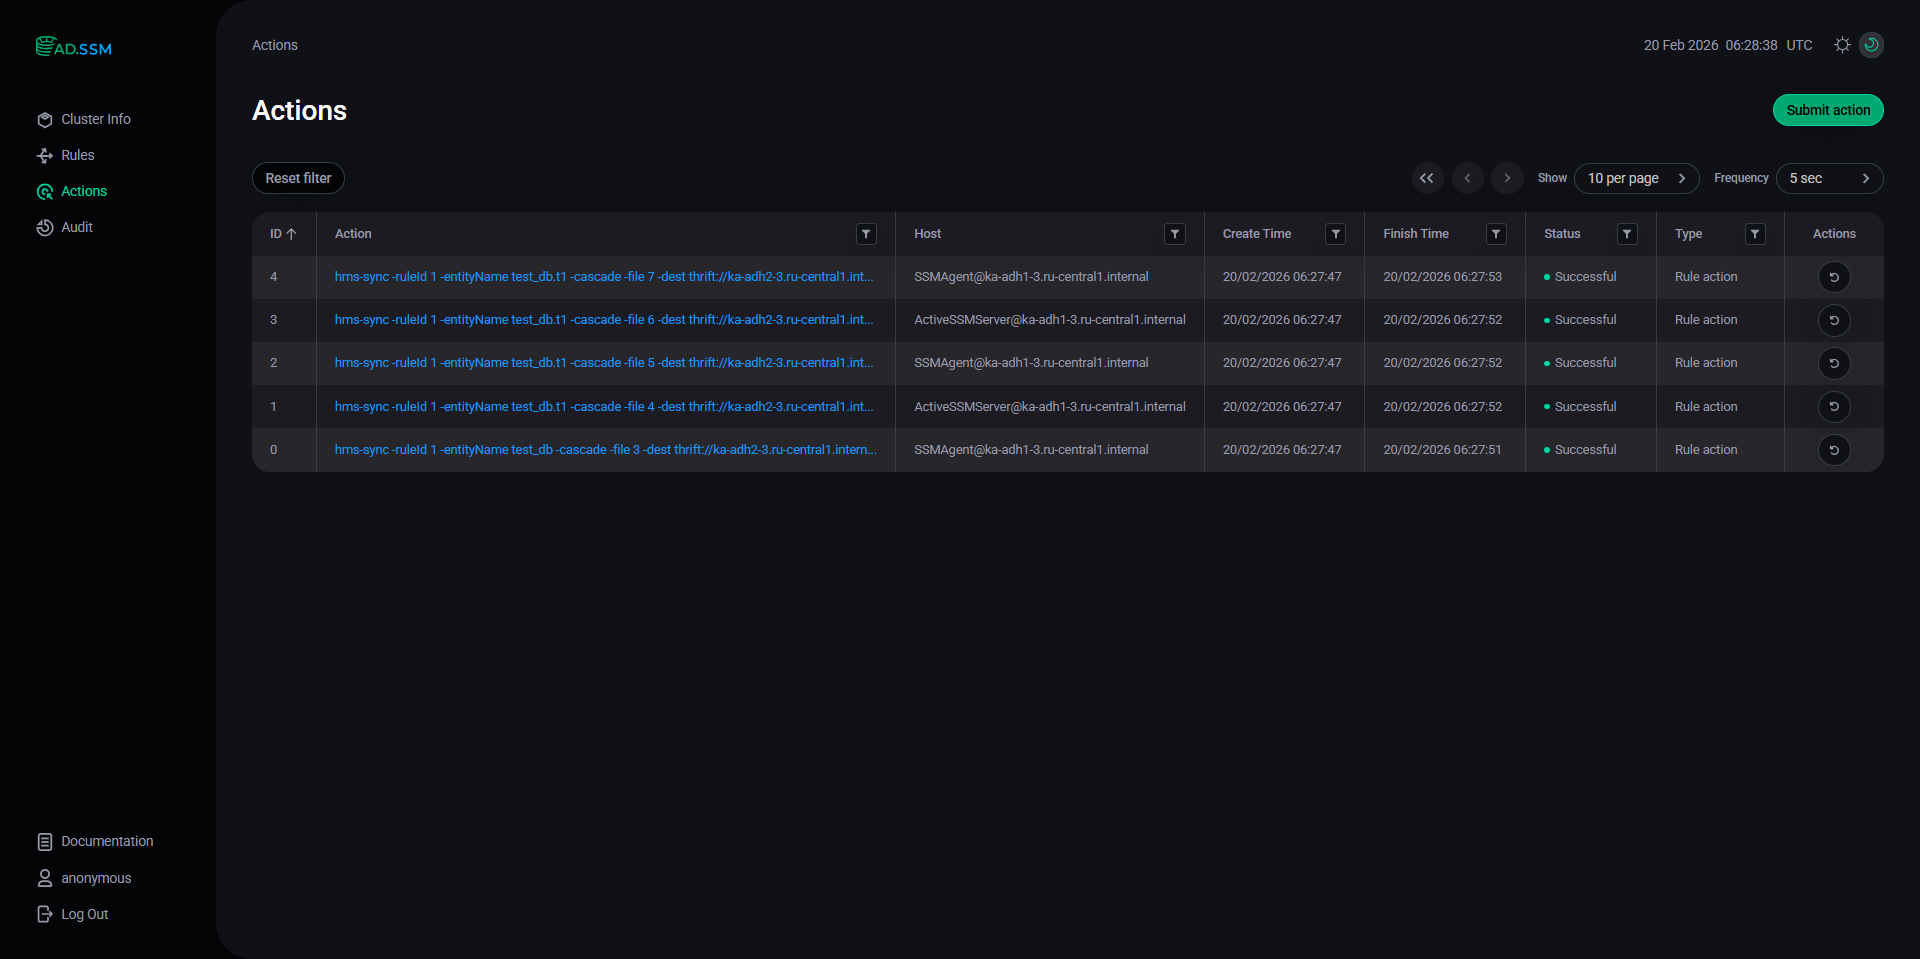
Task: Click the refresh status icon in header
Action: point(1871,45)
